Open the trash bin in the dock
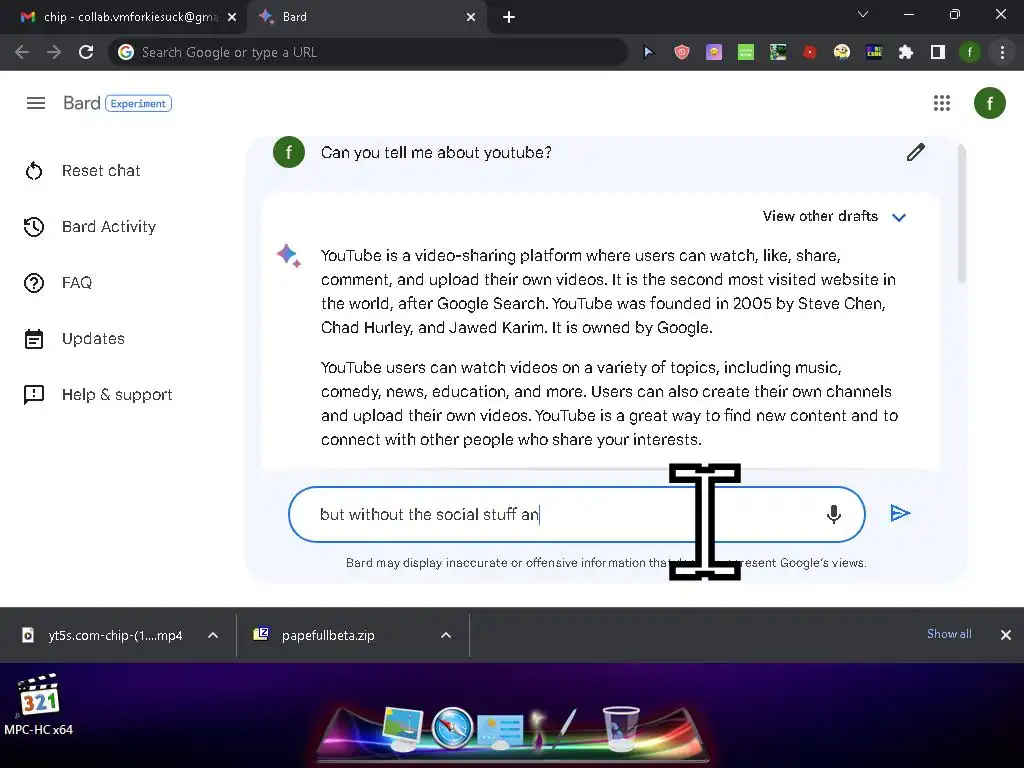This screenshot has width=1024, height=768. (x=620, y=728)
